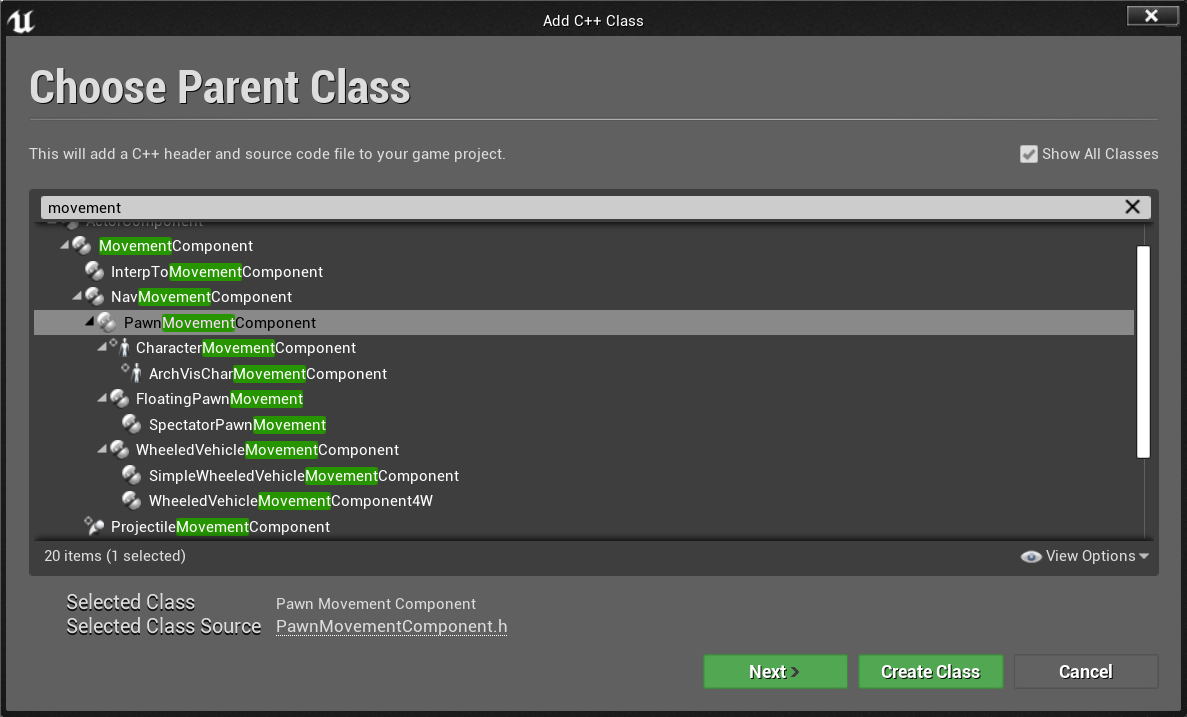Clear the movement search text
The image size is (1187, 717).
point(1132,207)
